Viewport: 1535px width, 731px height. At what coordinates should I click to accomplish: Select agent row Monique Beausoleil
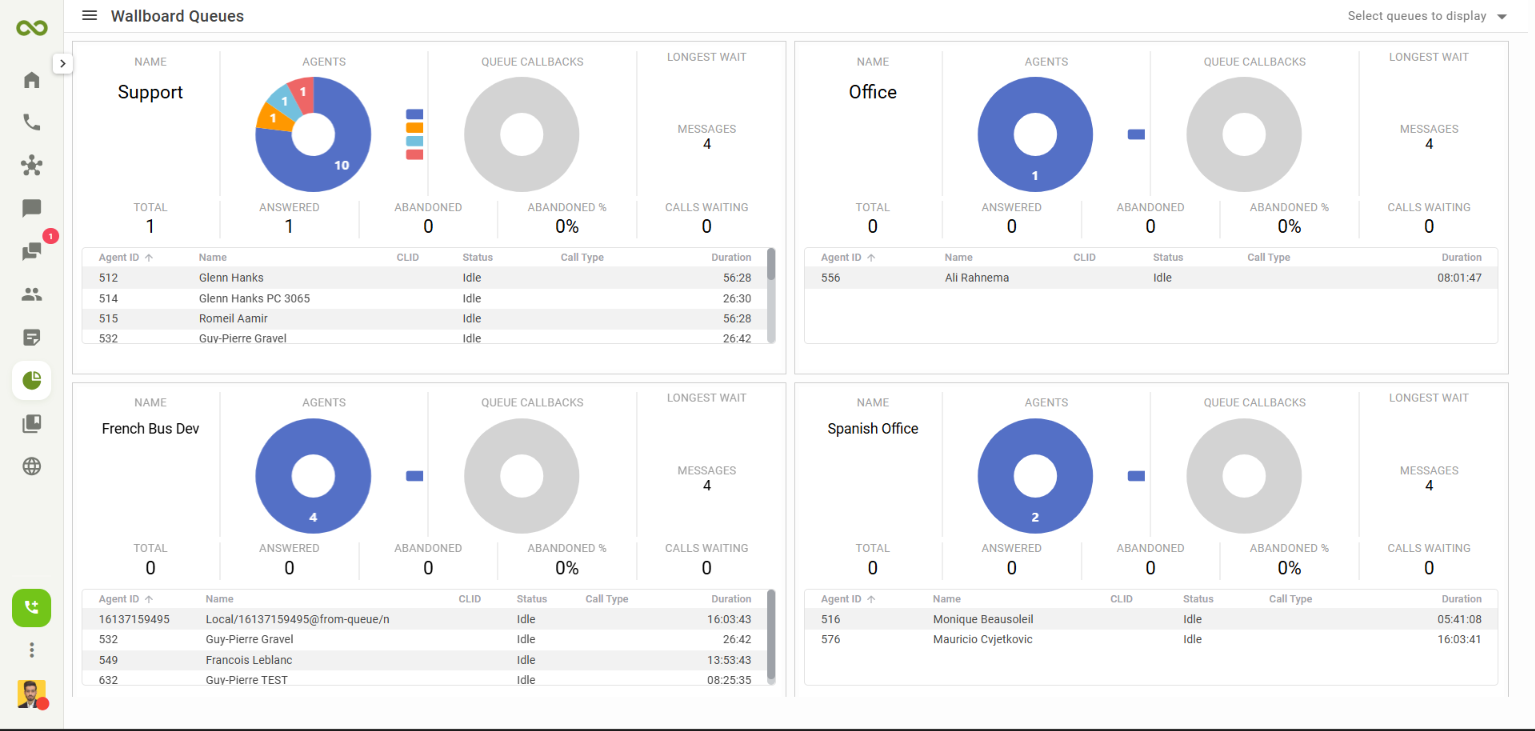1150,619
